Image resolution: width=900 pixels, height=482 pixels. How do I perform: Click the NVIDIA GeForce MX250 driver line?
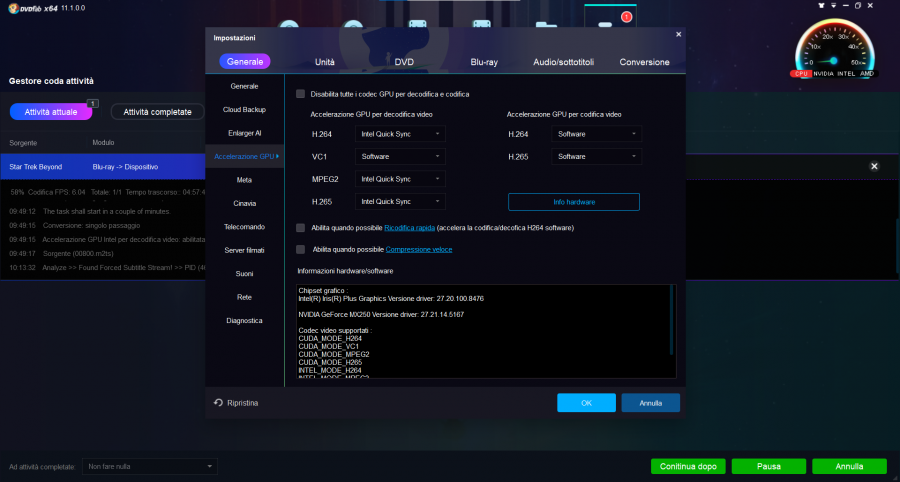point(381,314)
